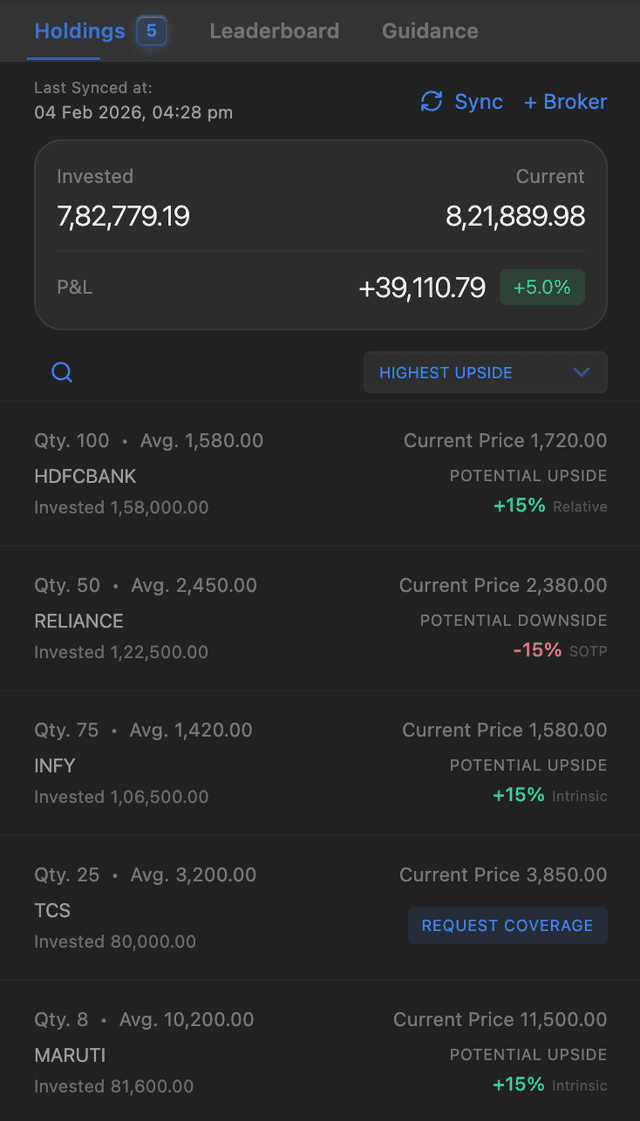
Task: Click the Intrinsic label next to INFY upside
Action: pyautogui.click(x=582, y=796)
